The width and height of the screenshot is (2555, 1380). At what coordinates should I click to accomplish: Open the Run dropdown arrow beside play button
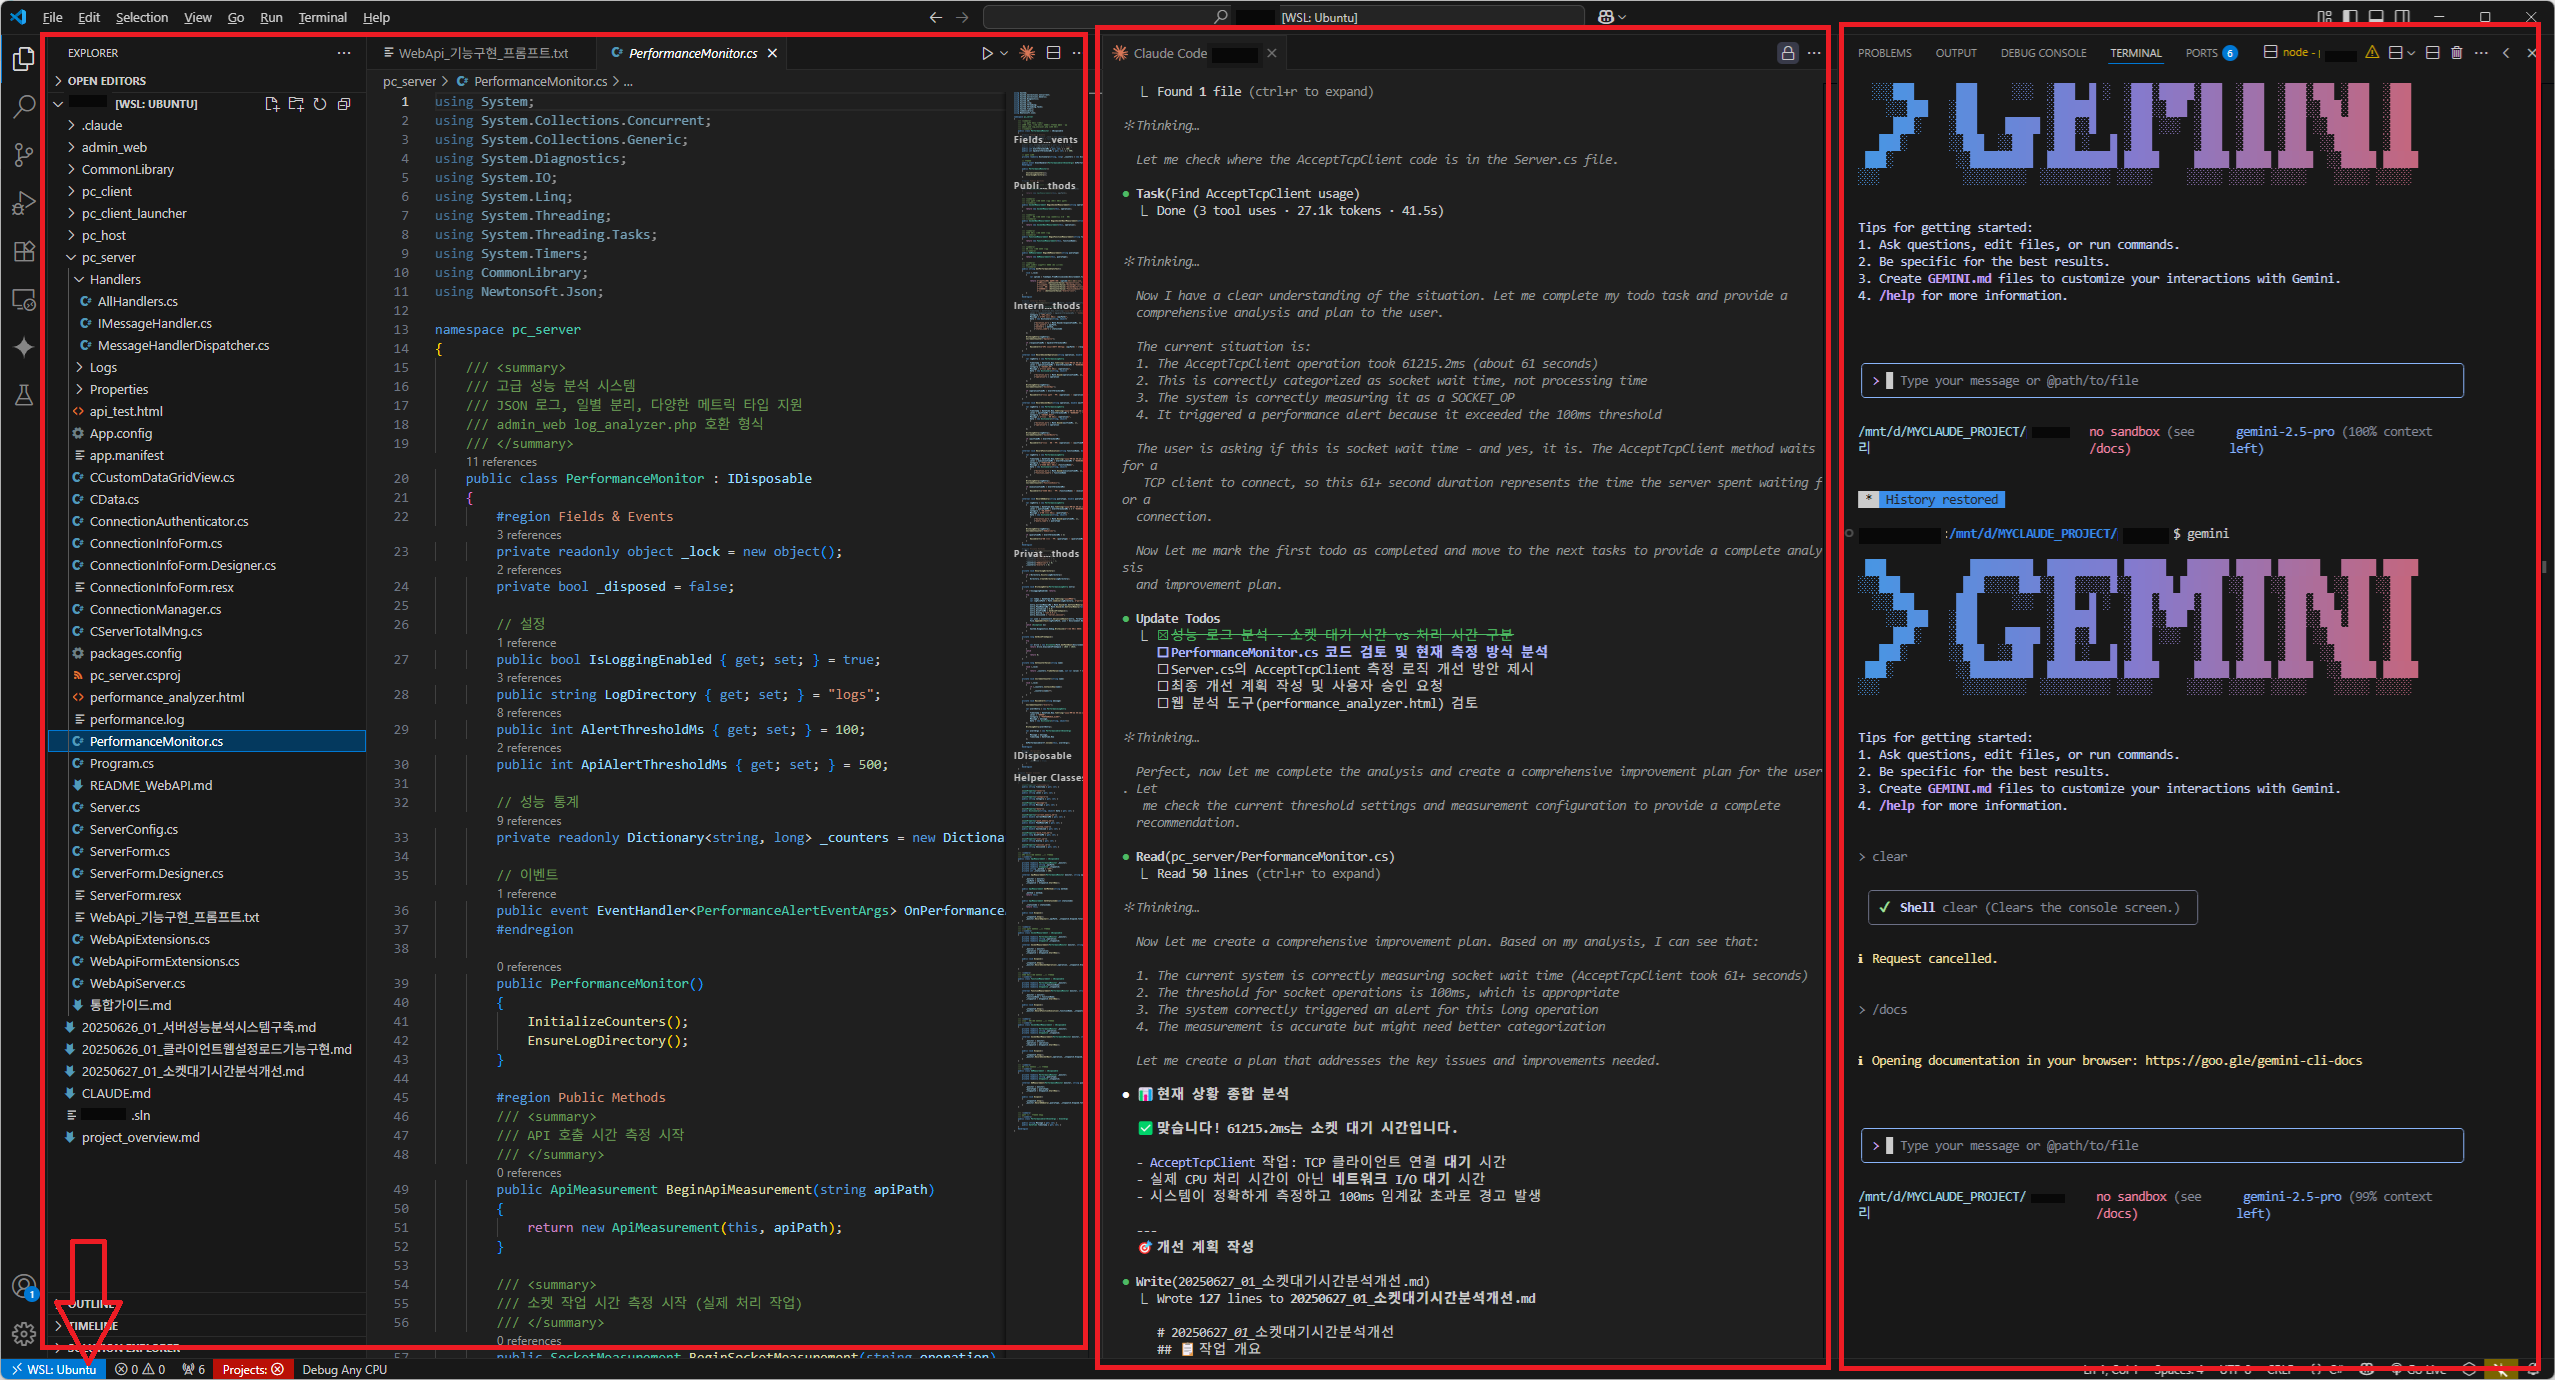[1004, 53]
